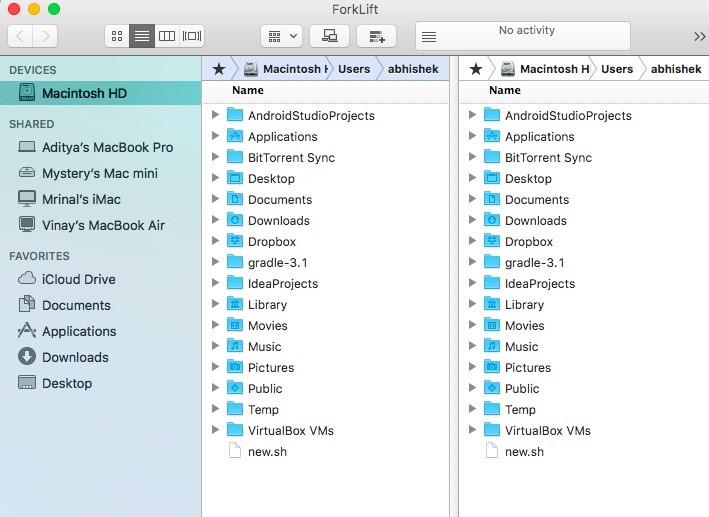
Task: Select Music folder icon in left pane
Action: (x=235, y=346)
